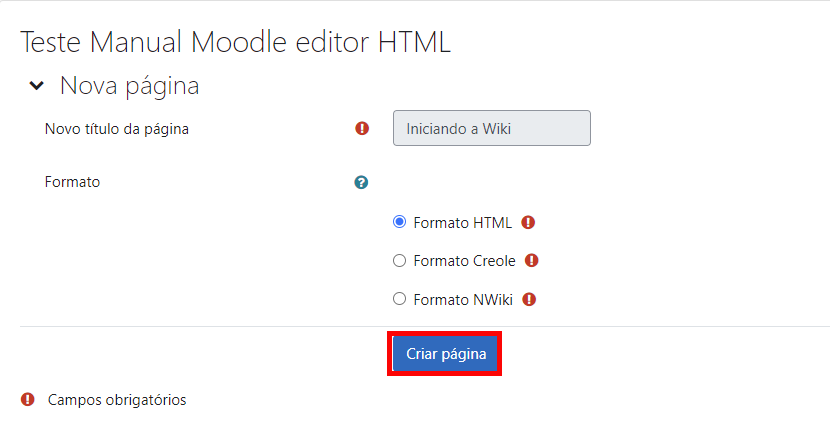Select the Formato NWiki radio button
The width and height of the screenshot is (830, 424).
click(x=399, y=299)
